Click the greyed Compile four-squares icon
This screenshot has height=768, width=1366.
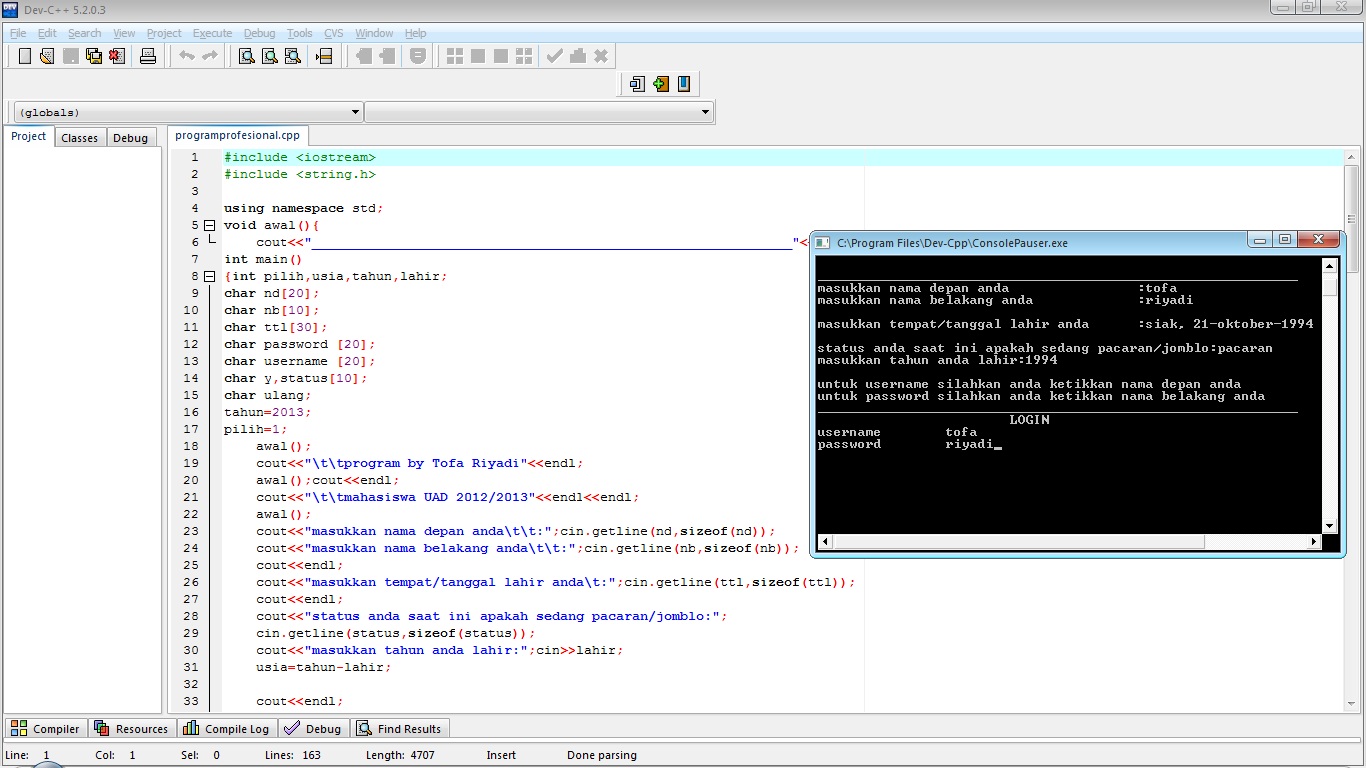click(455, 56)
